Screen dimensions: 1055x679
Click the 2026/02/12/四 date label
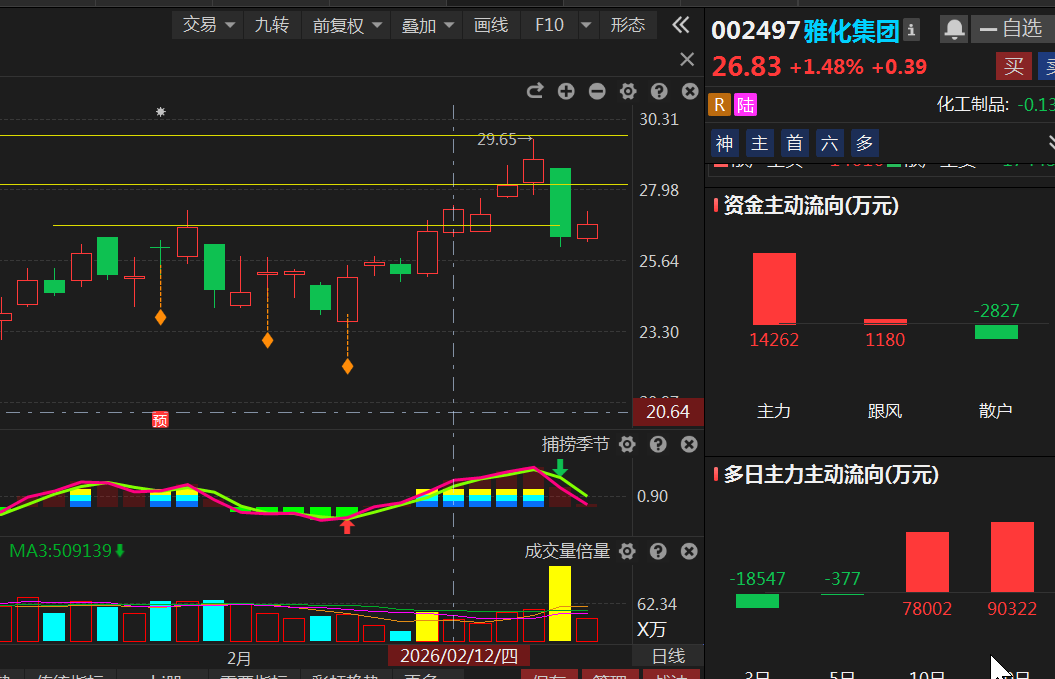coord(459,656)
